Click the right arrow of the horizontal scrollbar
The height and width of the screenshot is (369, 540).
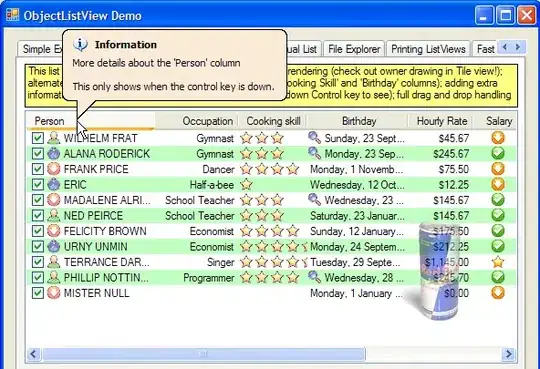pyautogui.click(x=509, y=354)
